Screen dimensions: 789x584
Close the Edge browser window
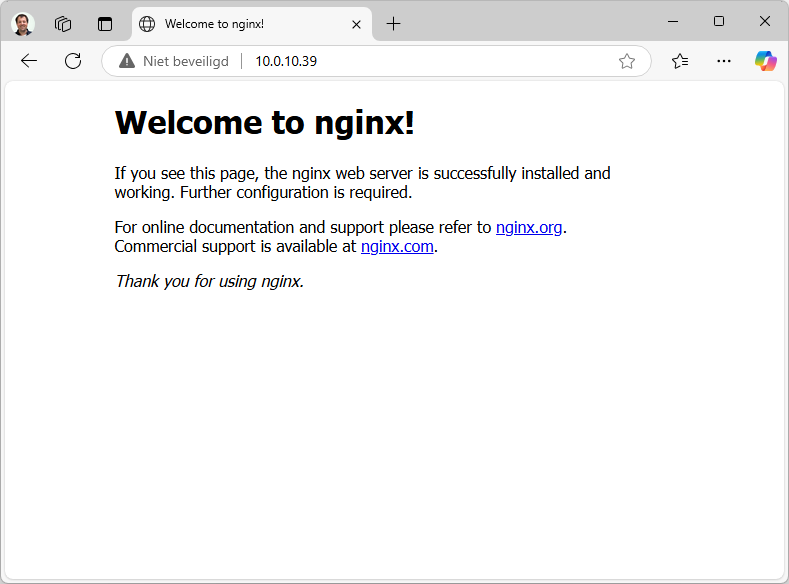[x=764, y=21]
